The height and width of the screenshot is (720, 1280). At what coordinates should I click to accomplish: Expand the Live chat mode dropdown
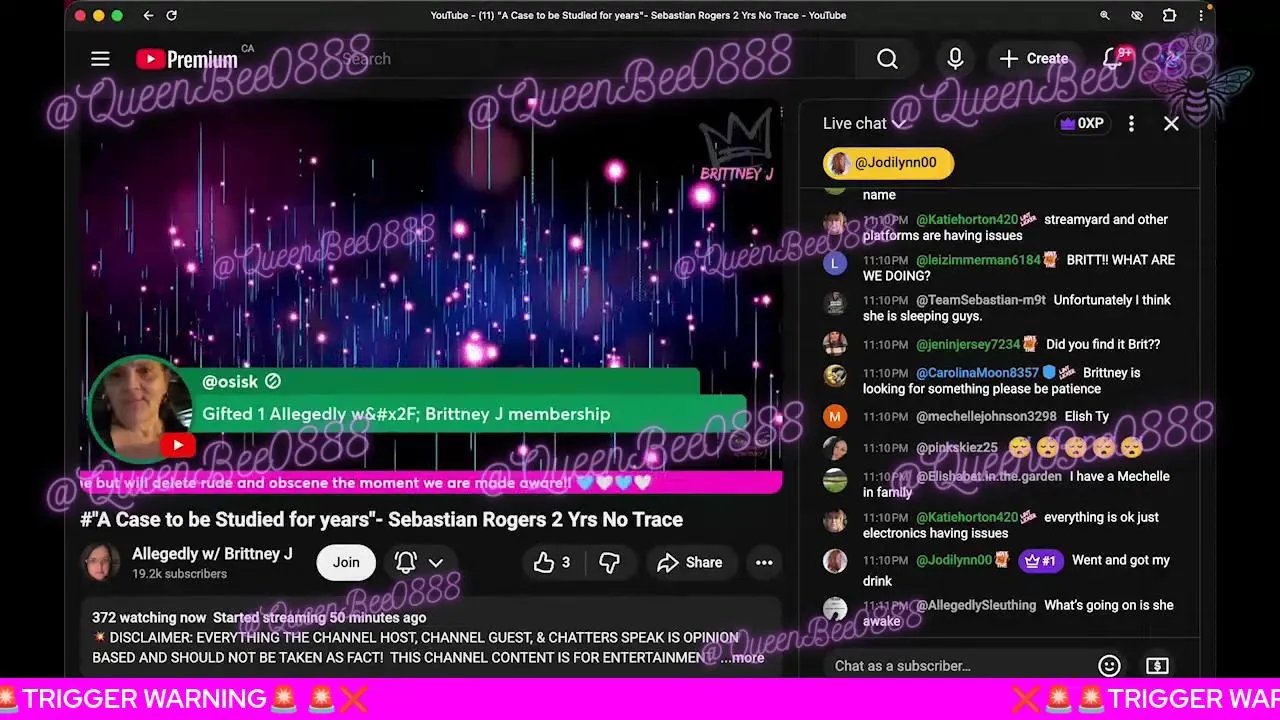864,123
